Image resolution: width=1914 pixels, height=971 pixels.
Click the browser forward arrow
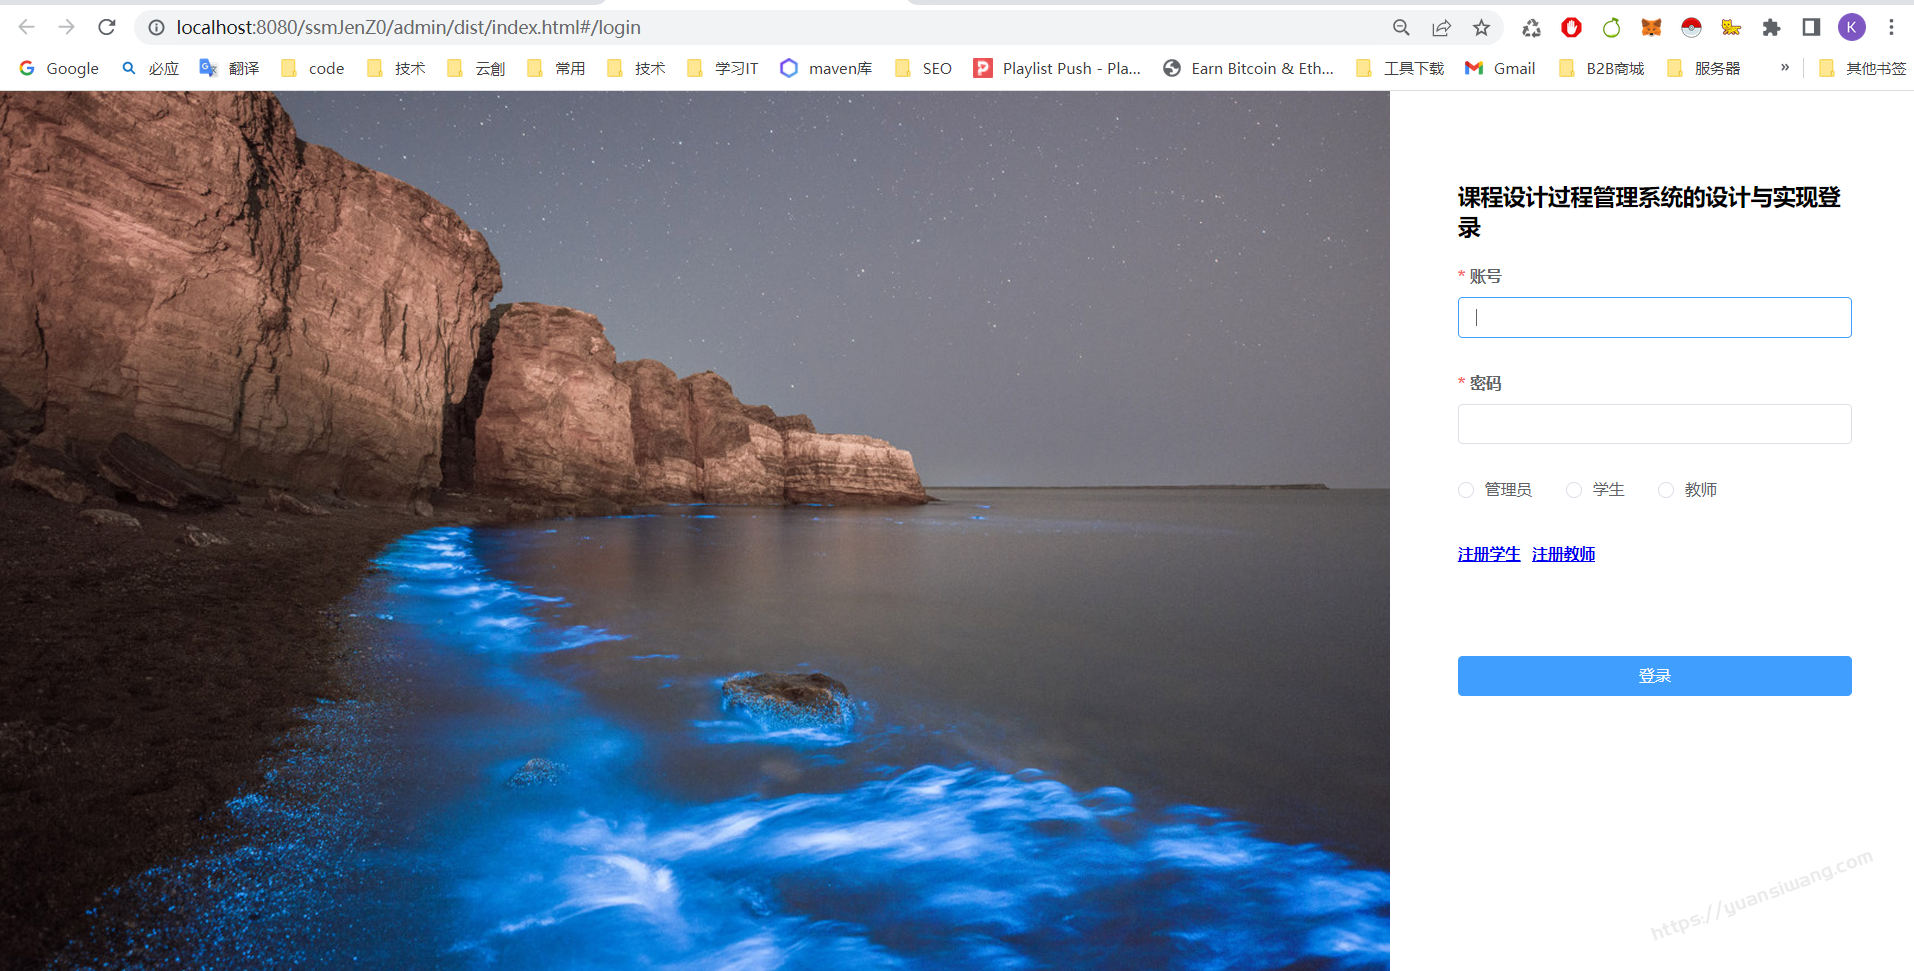click(x=67, y=27)
